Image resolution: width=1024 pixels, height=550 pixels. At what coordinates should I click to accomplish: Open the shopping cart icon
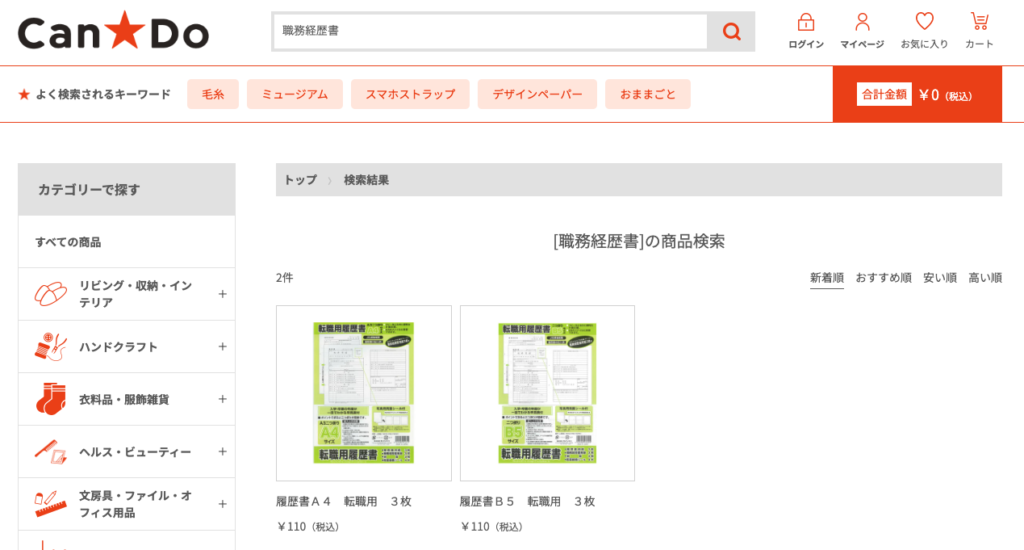979,23
